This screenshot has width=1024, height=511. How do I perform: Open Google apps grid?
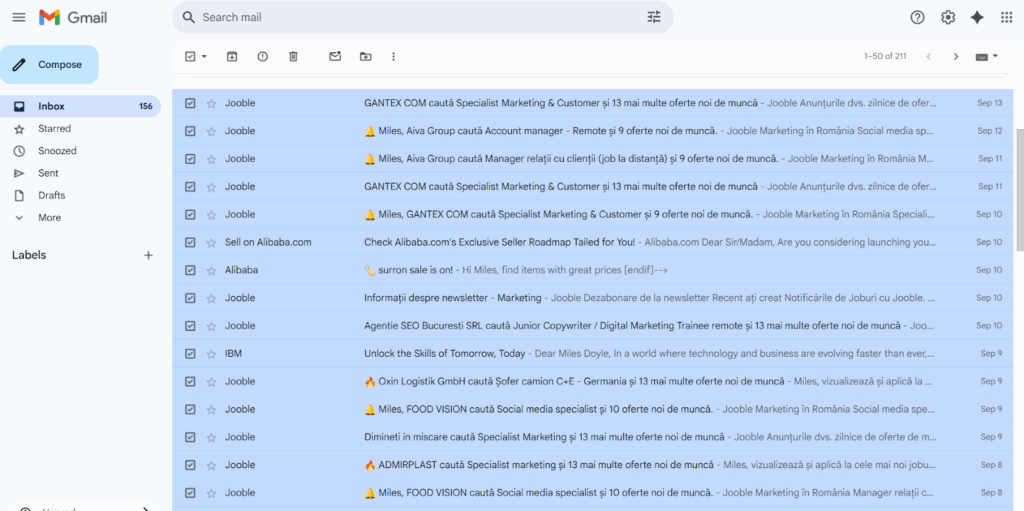(1006, 18)
